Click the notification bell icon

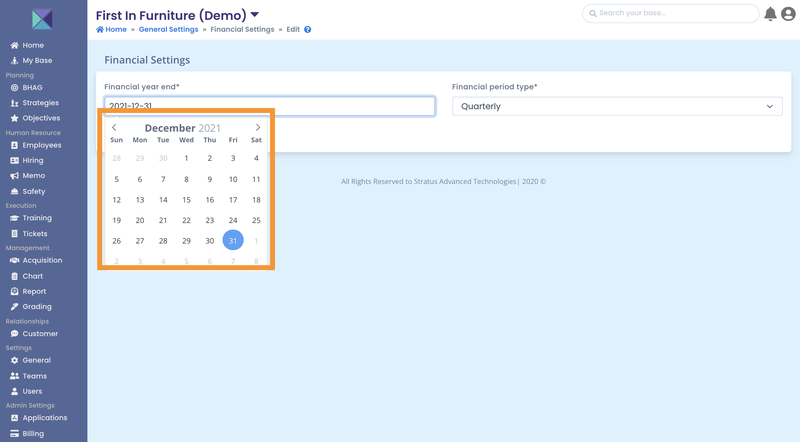[770, 14]
